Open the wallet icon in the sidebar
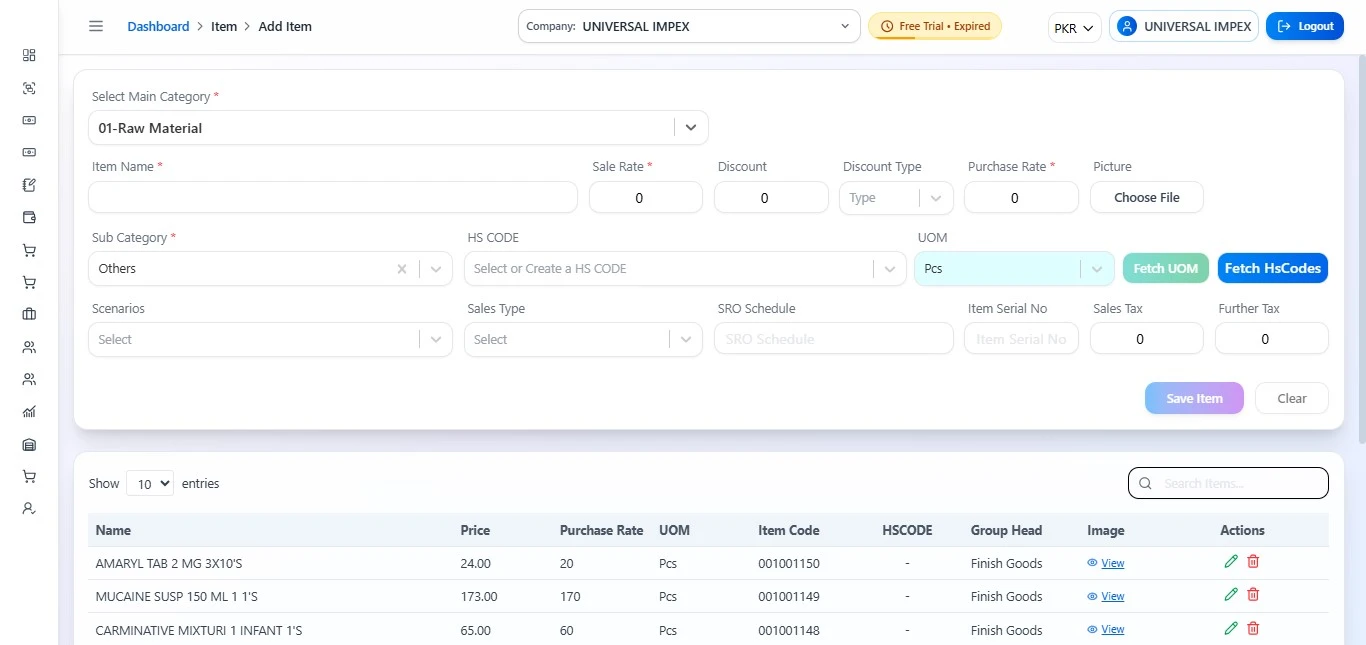 click(29, 217)
